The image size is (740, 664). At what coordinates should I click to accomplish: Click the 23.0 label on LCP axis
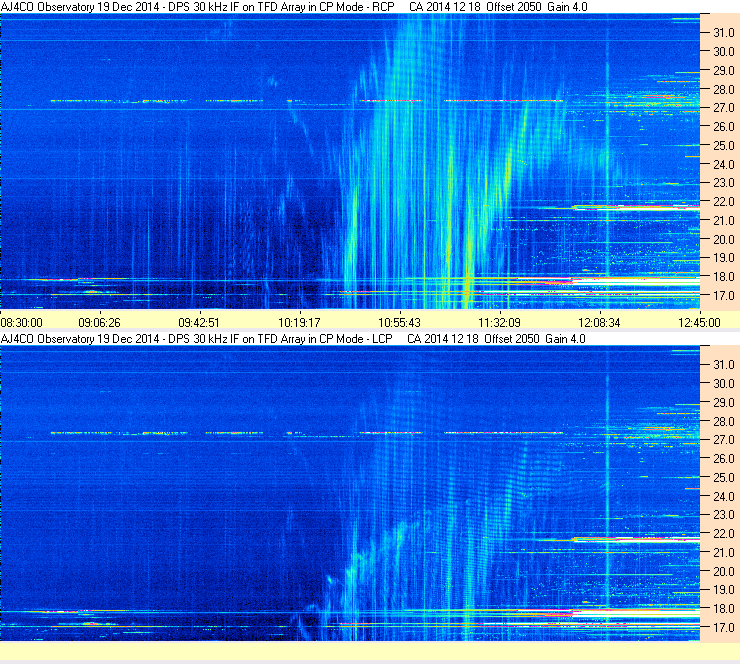point(724,515)
